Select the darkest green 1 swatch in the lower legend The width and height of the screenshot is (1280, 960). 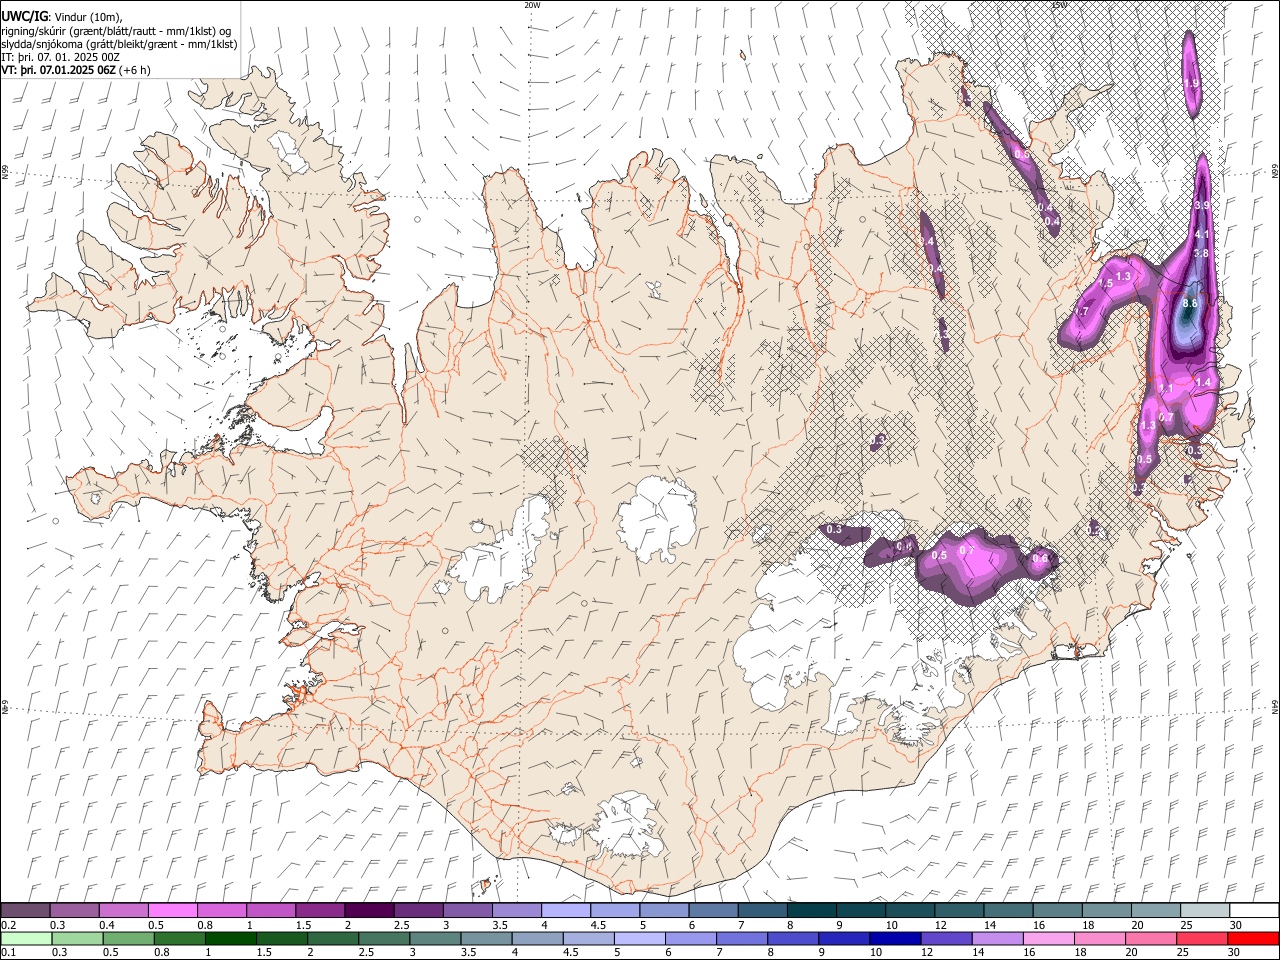(x=230, y=938)
